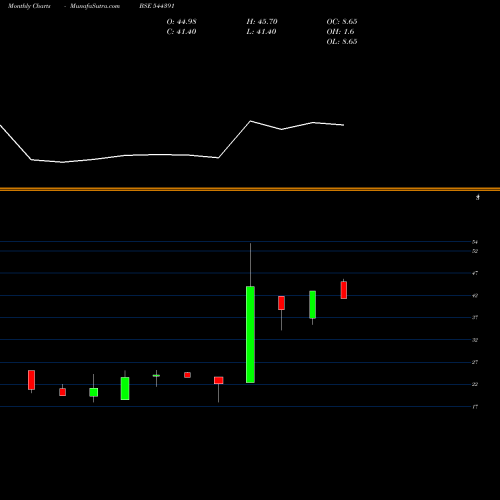Select the low value 'L: 41.40'
Viewport: 500px width, 500px height.
point(261,32)
